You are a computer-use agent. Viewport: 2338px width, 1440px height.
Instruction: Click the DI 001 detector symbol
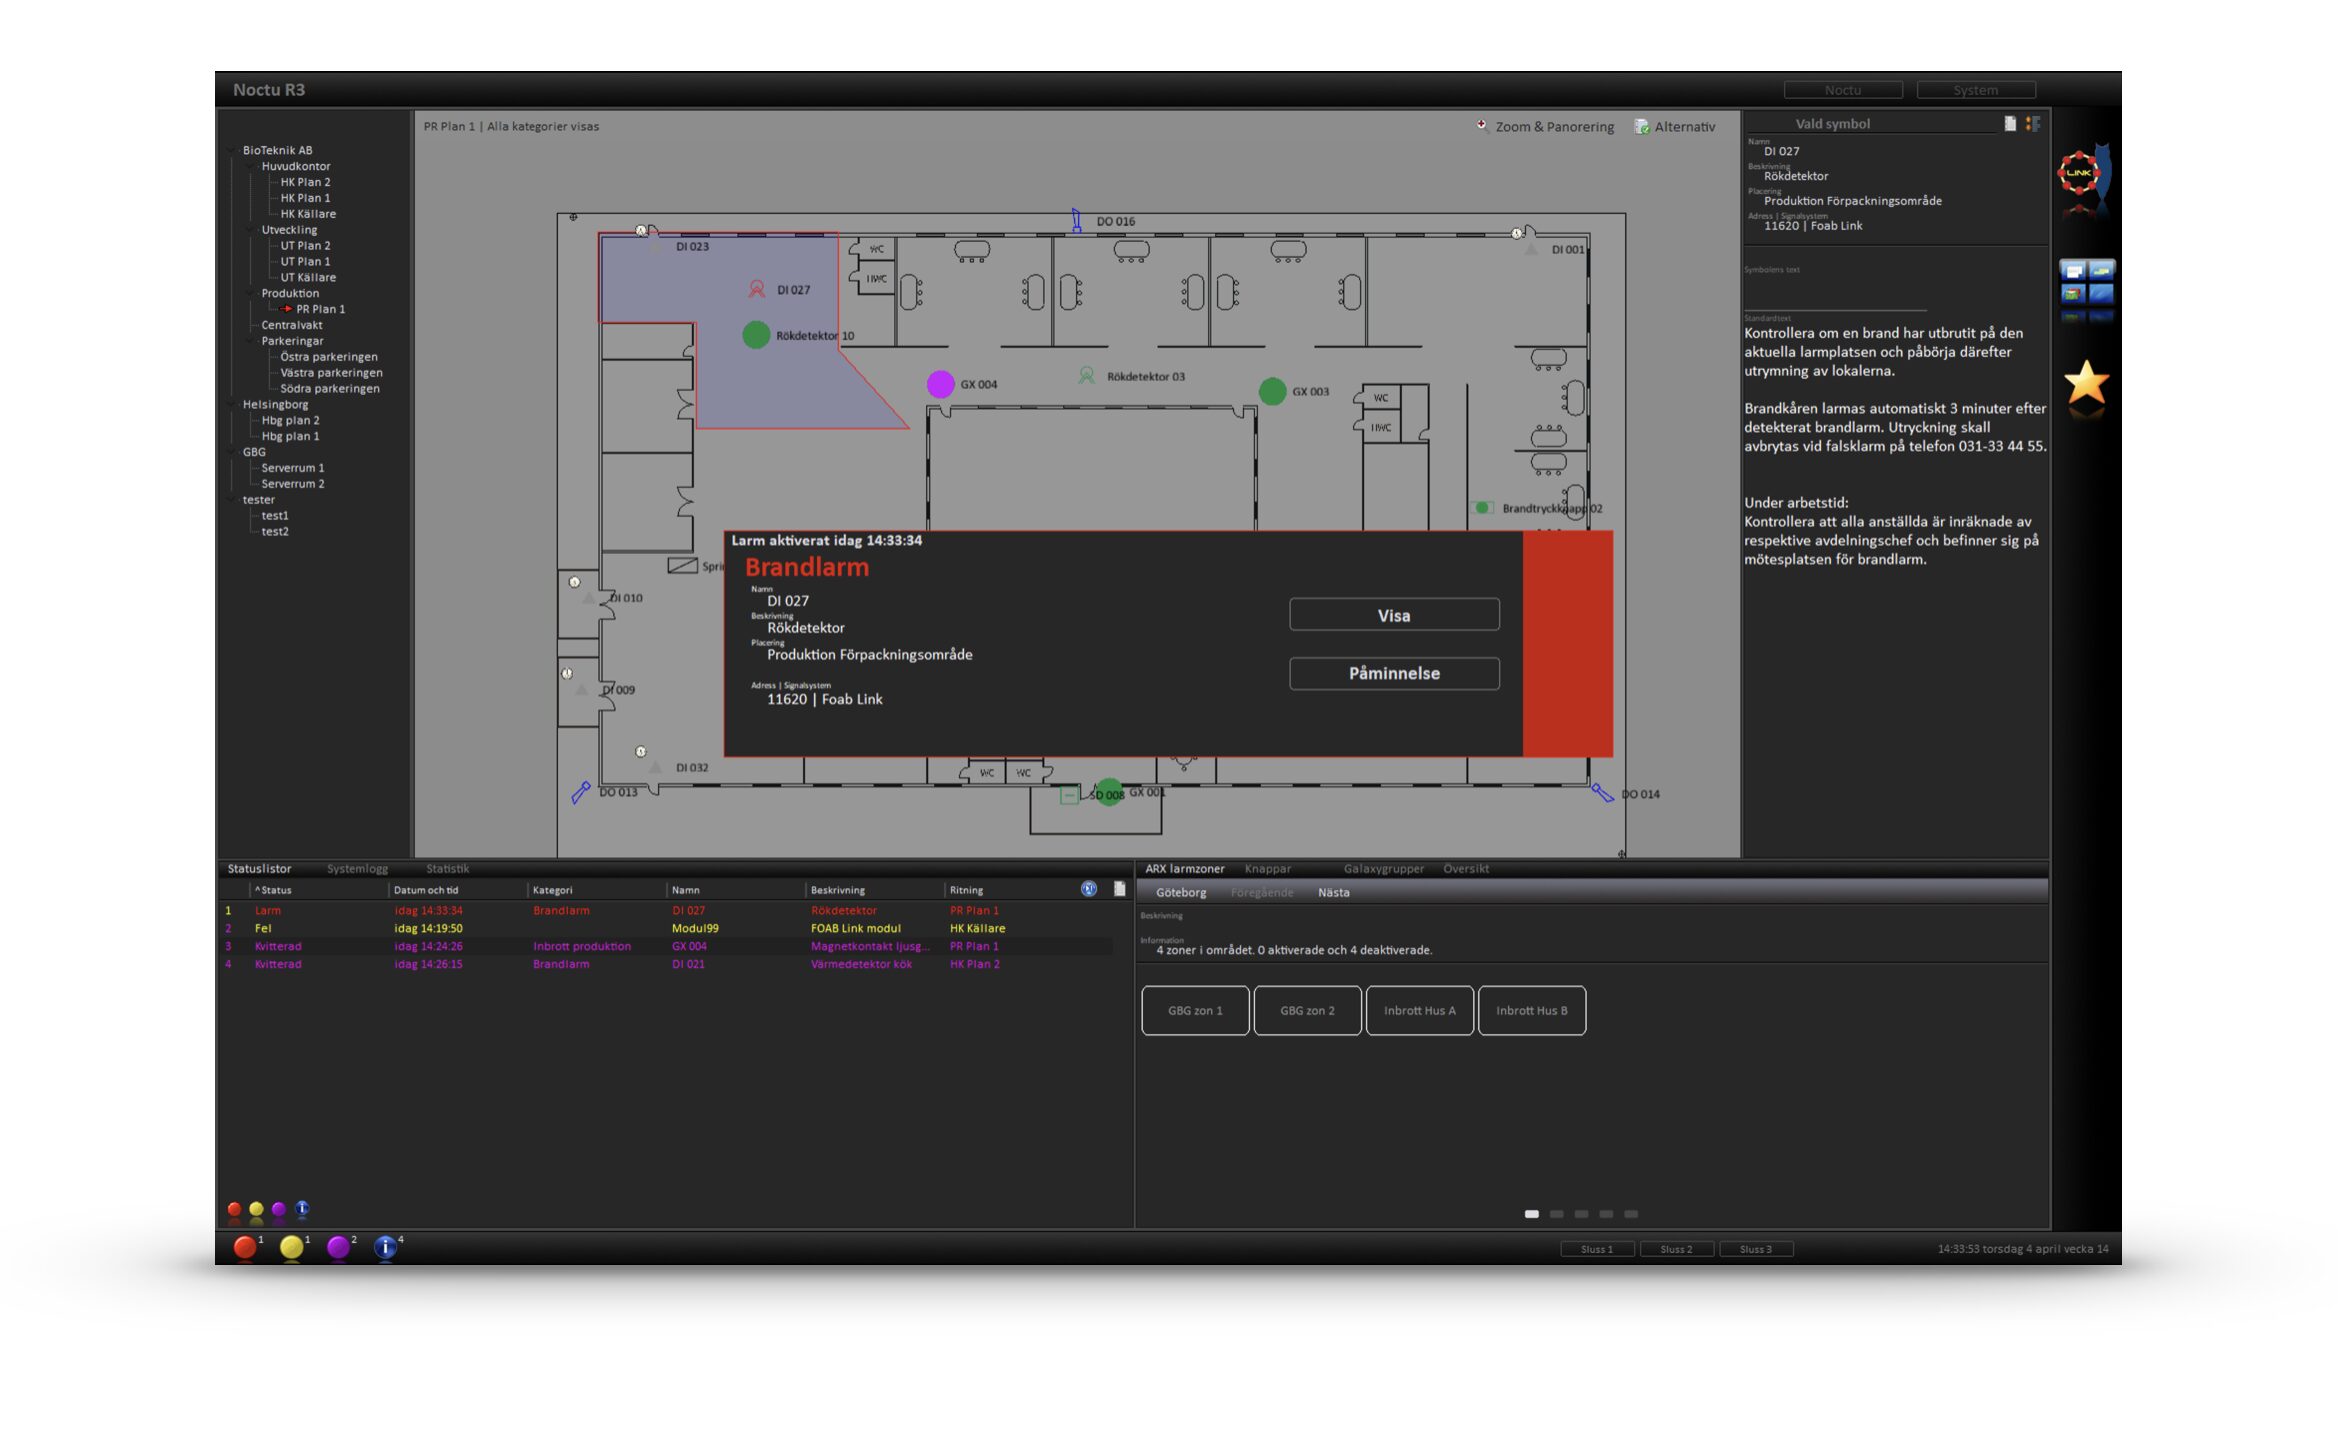(1530, 249)
